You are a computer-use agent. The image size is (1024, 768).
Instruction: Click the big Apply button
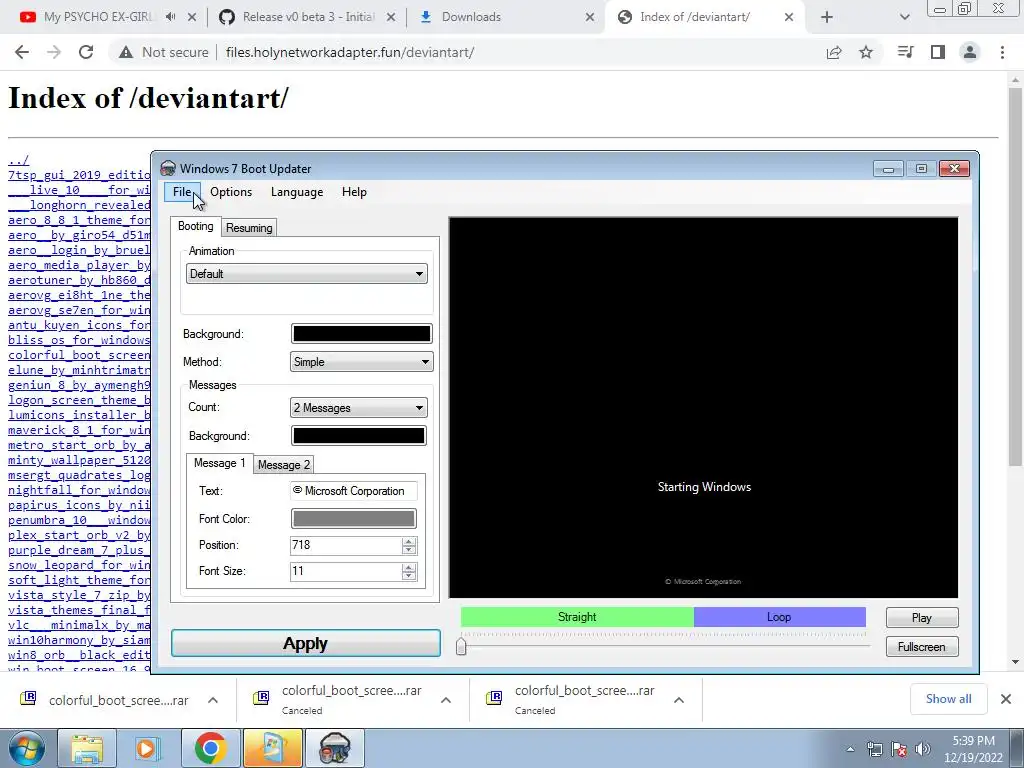(306, 643)
